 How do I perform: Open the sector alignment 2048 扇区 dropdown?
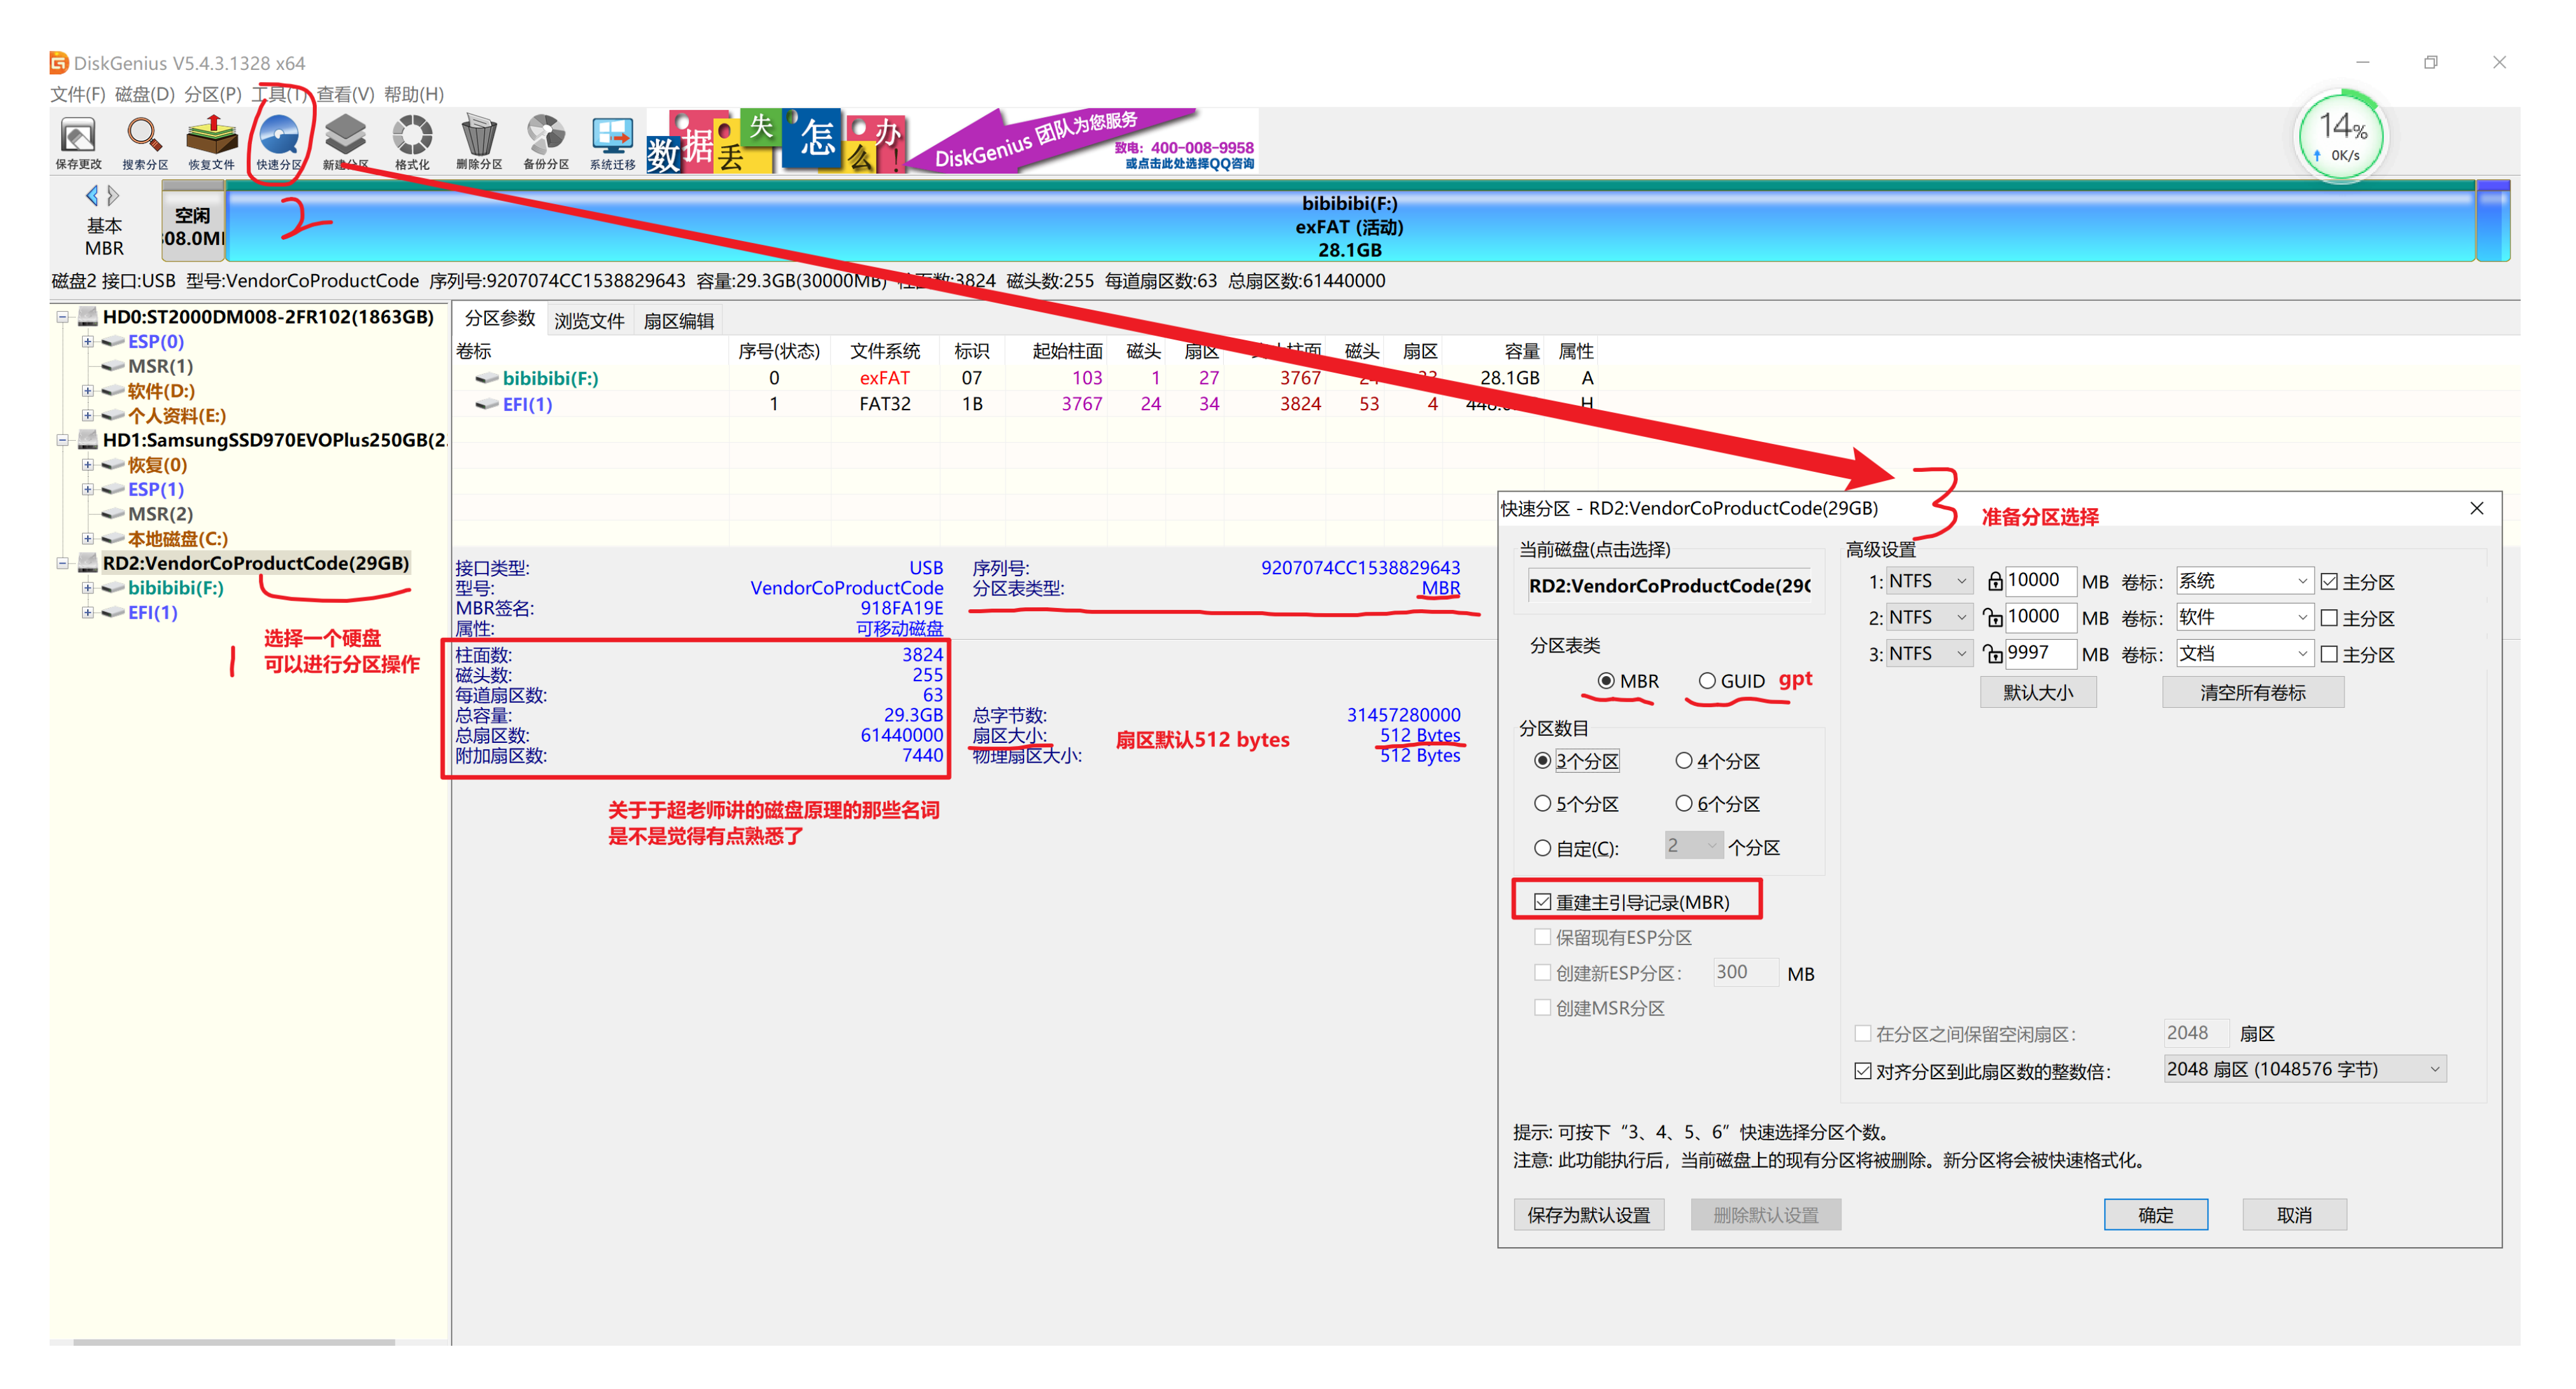[x=2304, y=1069]
